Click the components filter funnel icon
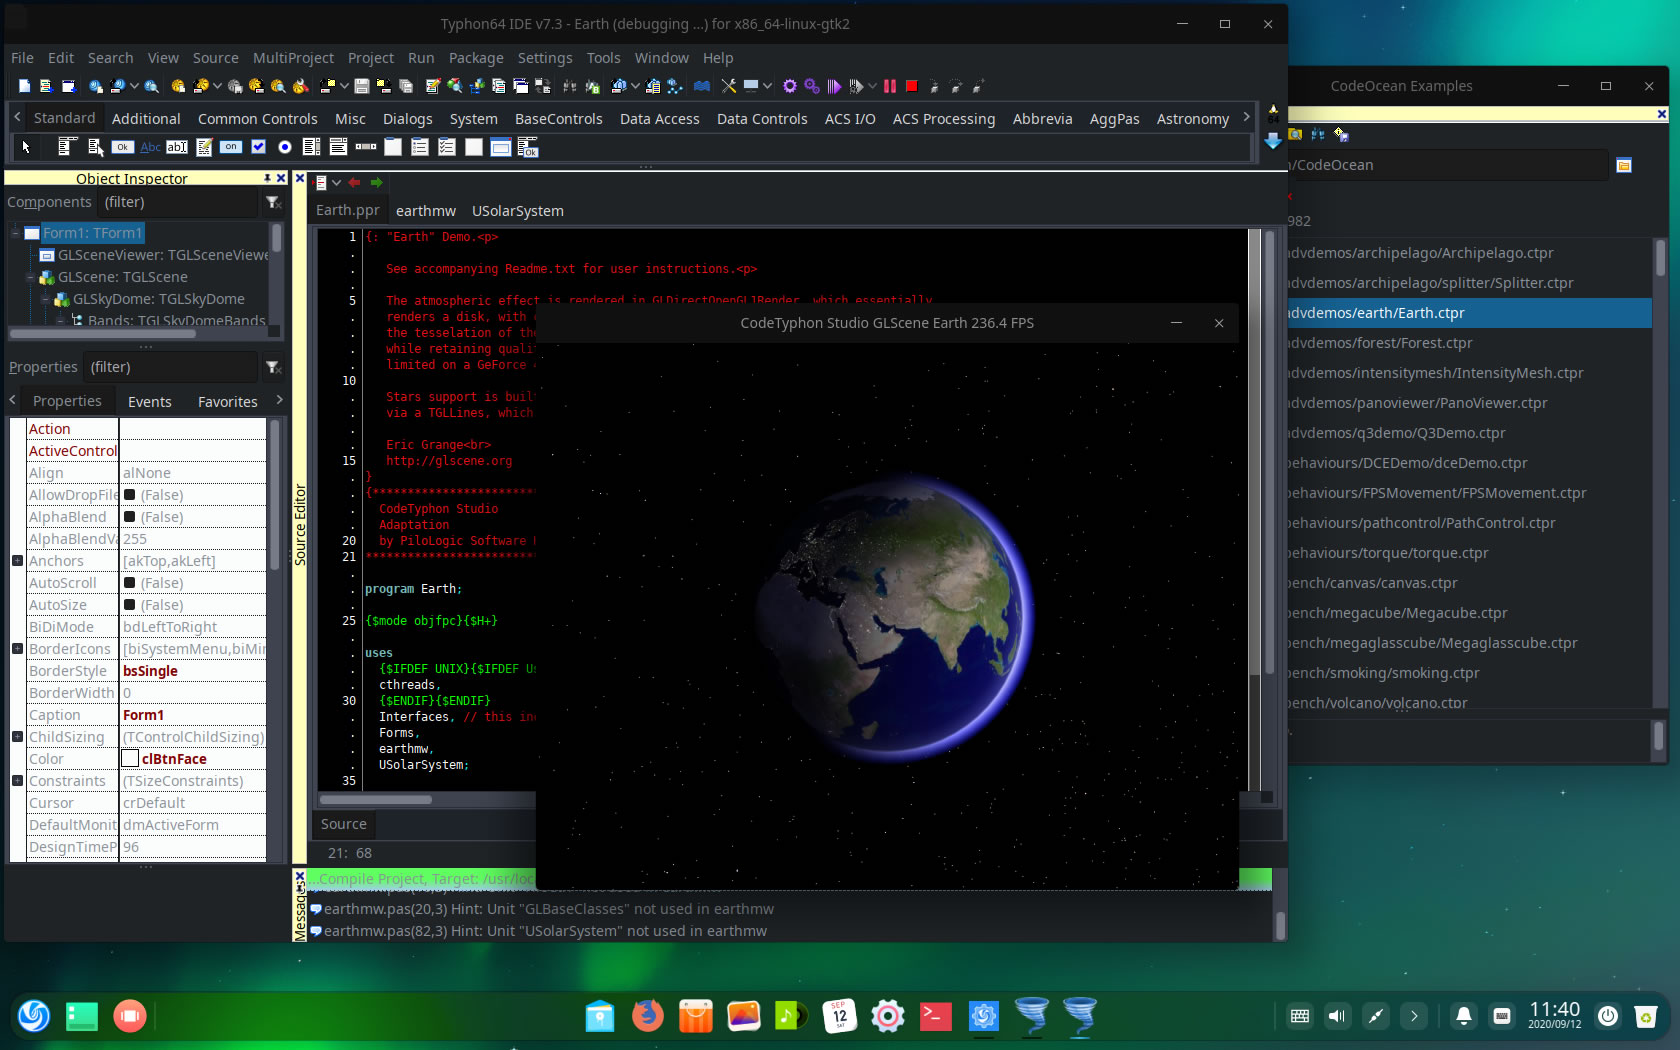1680x1050 pixels. [273, 203]
